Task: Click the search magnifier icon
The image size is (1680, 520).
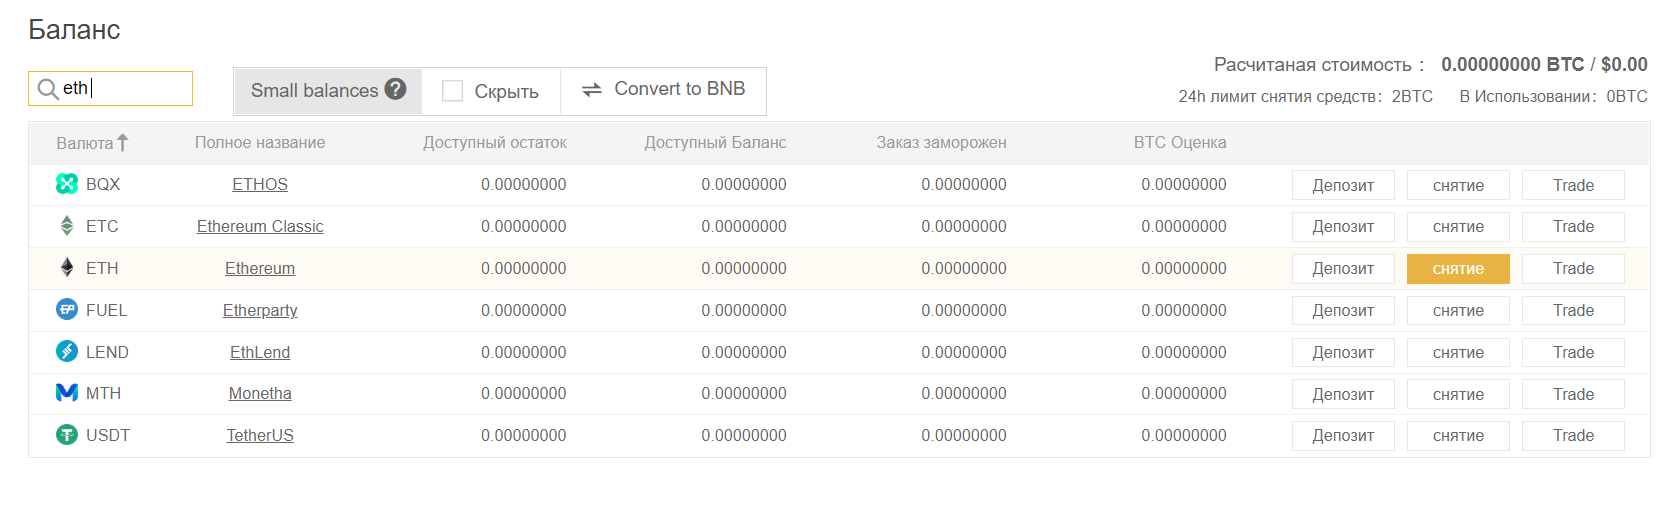Action: (48, 89)
